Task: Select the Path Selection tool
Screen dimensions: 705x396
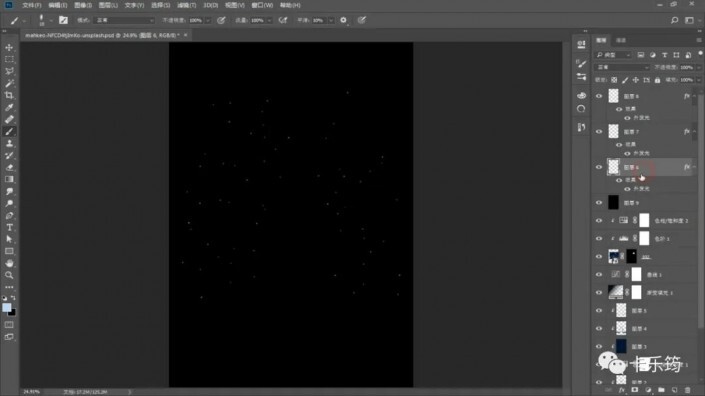Action: 9,239
